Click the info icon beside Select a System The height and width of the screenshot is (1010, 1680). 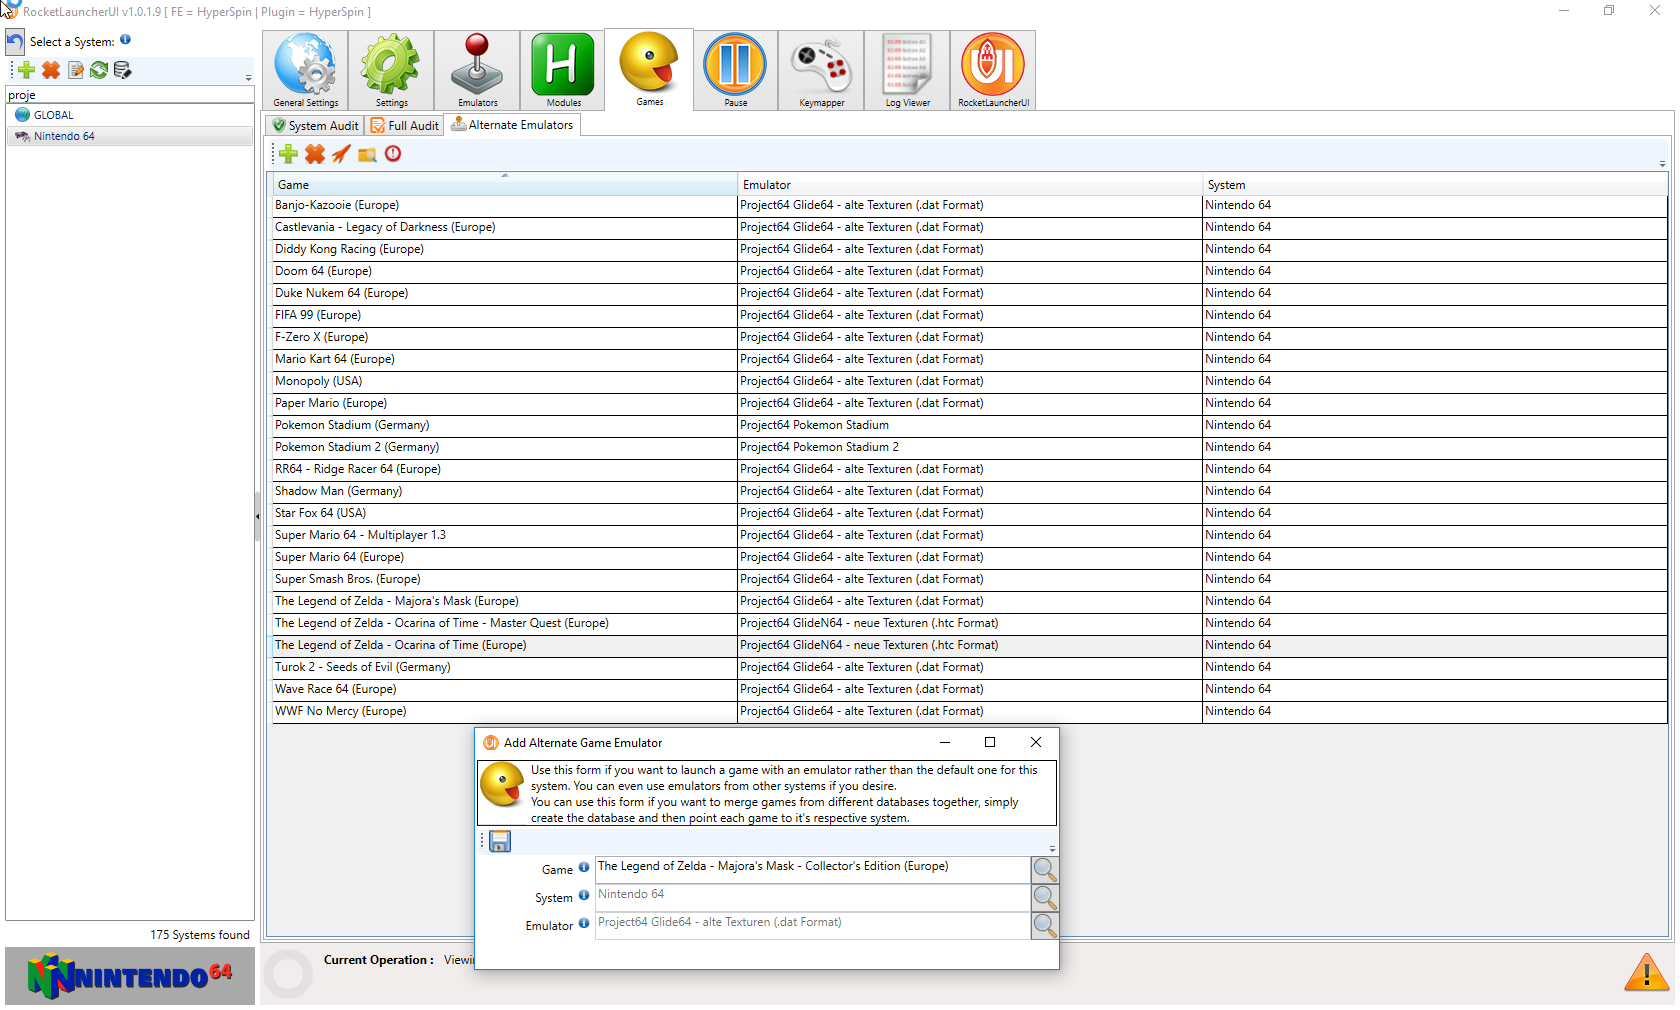tap(125, 40)
